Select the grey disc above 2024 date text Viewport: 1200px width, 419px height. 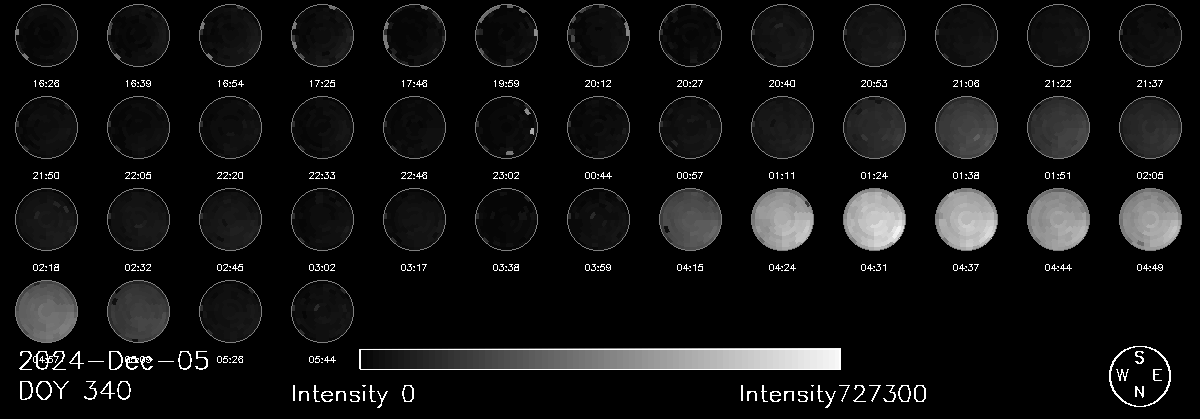pos(46,311)
